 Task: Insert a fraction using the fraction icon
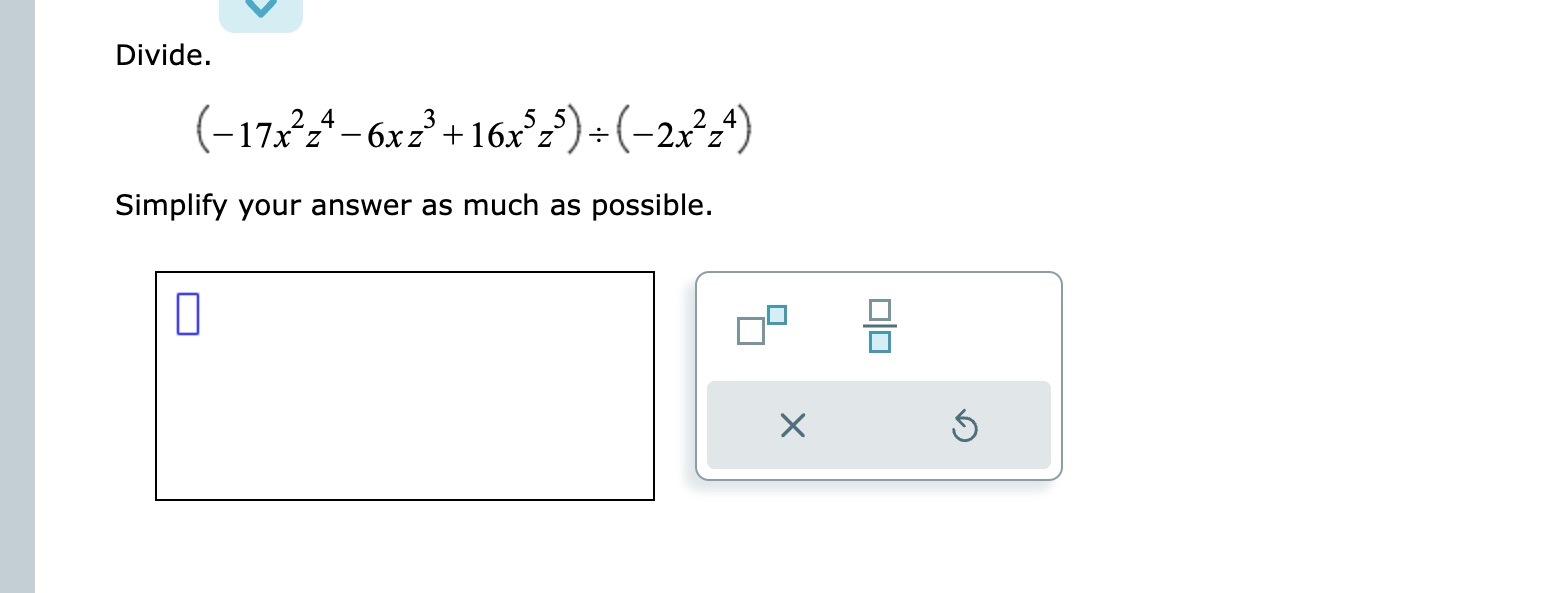pos(878,325)
